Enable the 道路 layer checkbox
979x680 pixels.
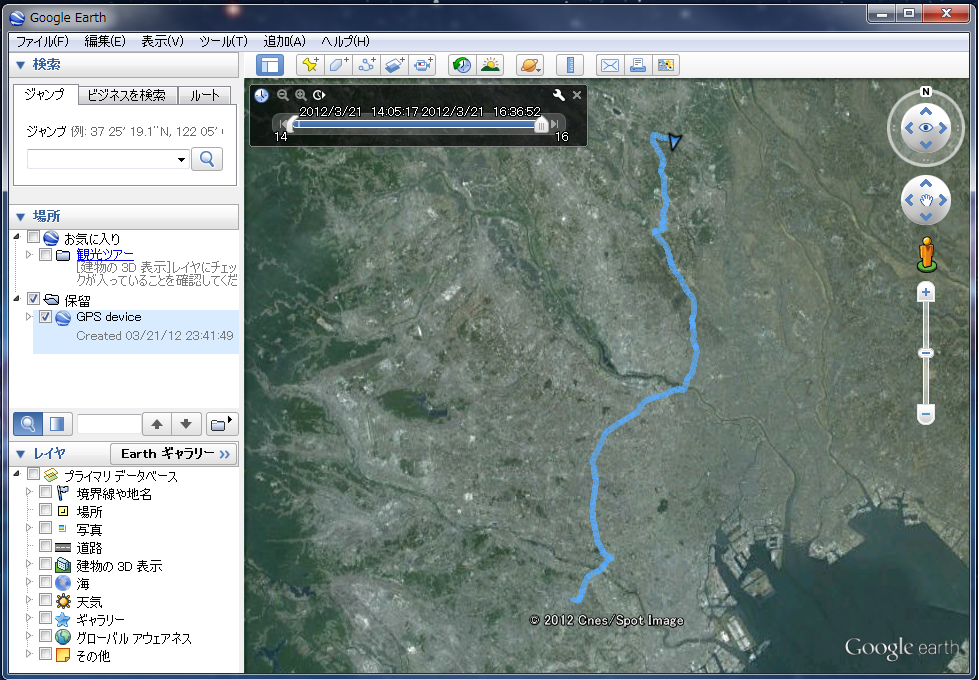tap(45, 546)
